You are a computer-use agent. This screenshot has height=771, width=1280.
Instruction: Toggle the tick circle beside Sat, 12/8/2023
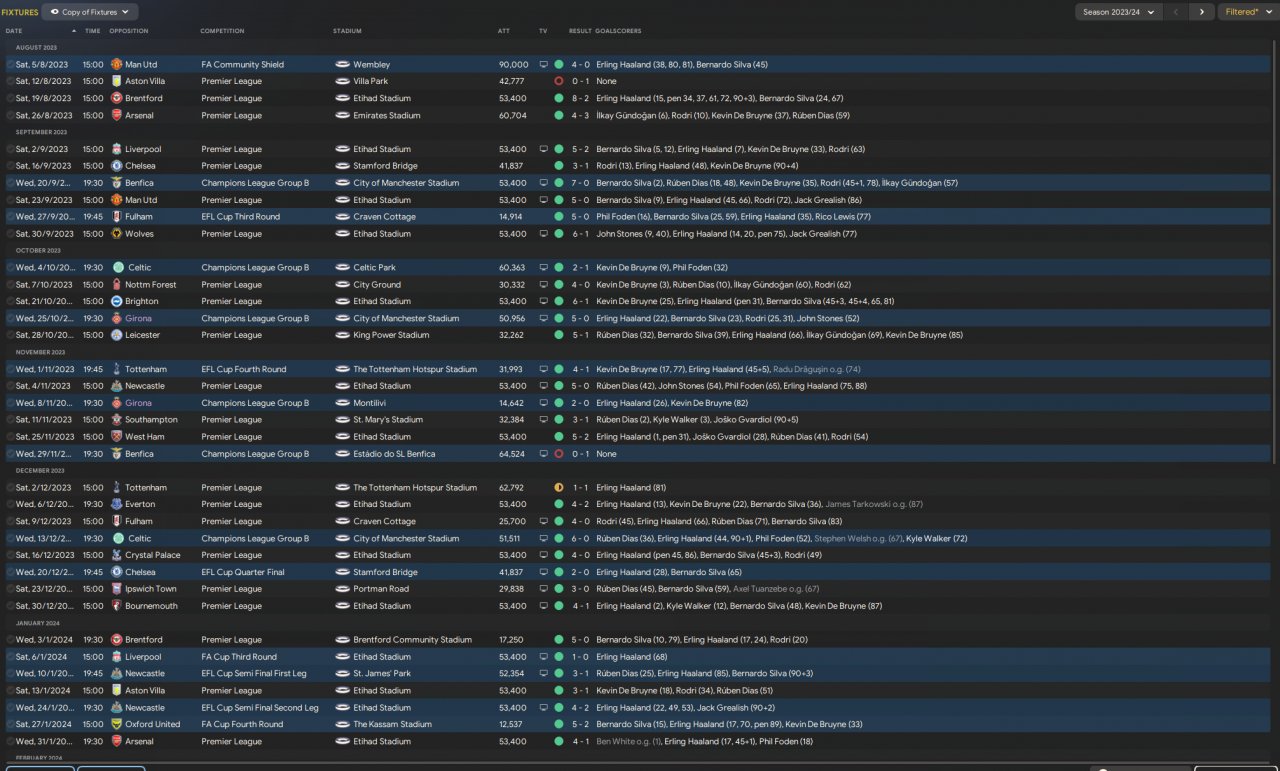tap(11, 81)
